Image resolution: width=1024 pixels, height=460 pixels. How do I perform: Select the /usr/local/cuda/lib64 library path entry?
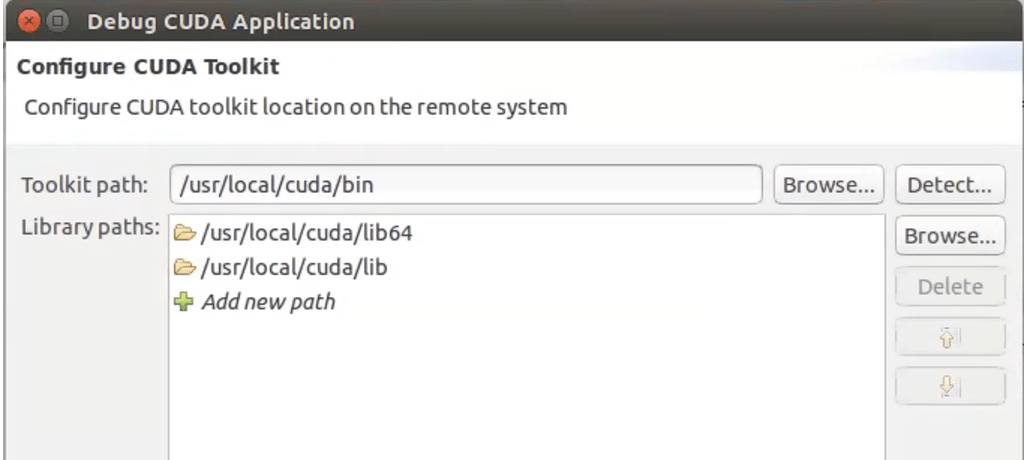point(306,234)
